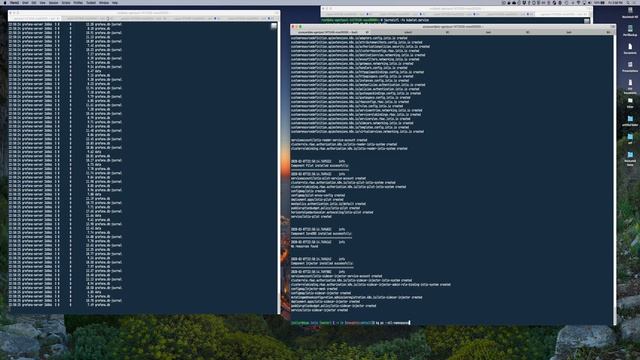Open the iTerm2 application menu
The height and width of the screenshot is (360, 640).
coord(14,2)
